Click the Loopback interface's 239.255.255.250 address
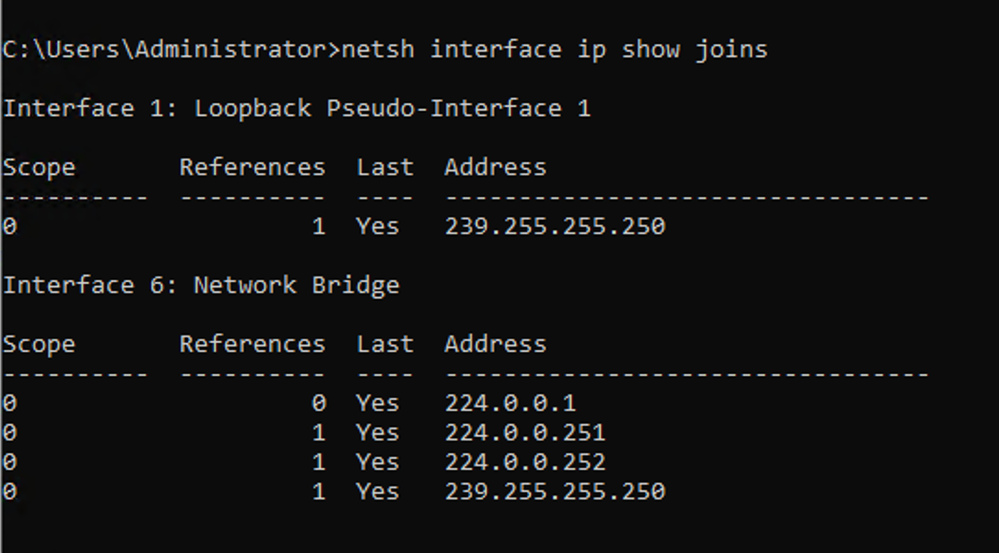Screen dimensions: 999x553 pos(554,227)
